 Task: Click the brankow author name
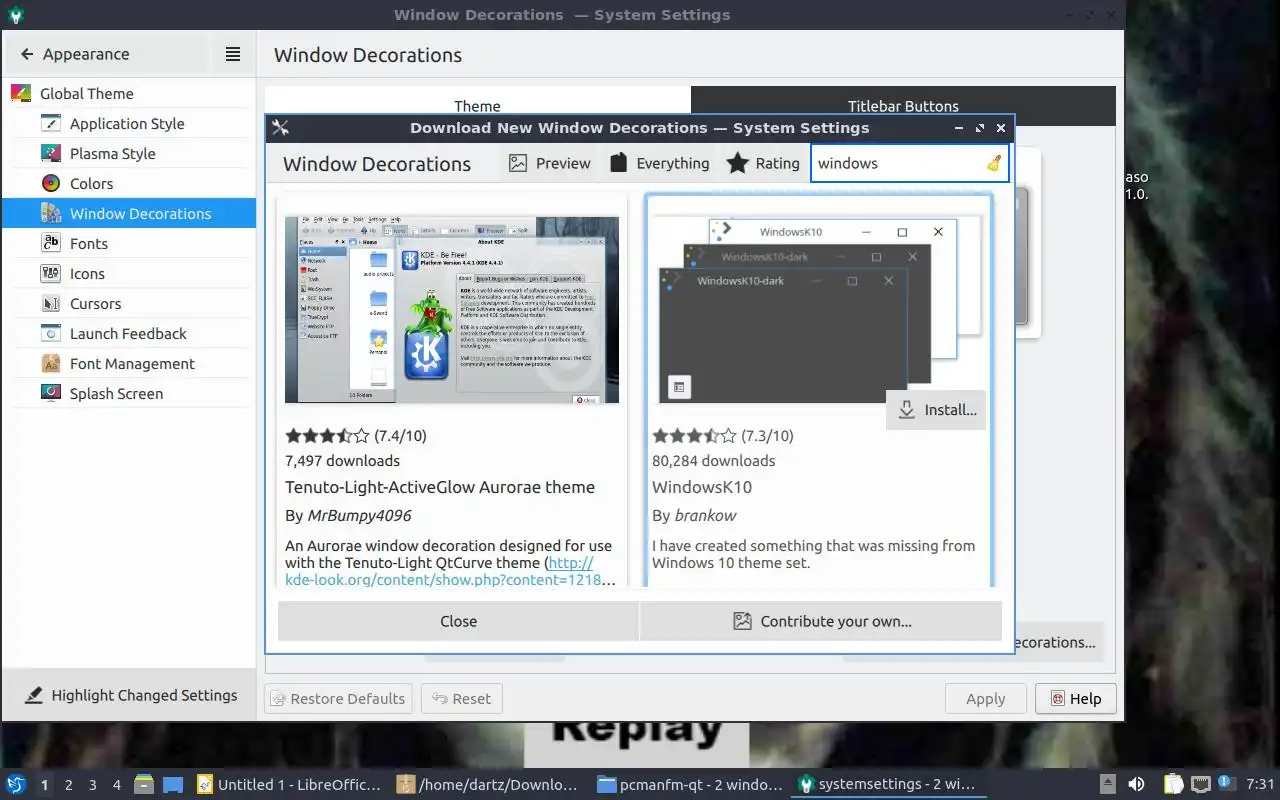coord(705,516)
